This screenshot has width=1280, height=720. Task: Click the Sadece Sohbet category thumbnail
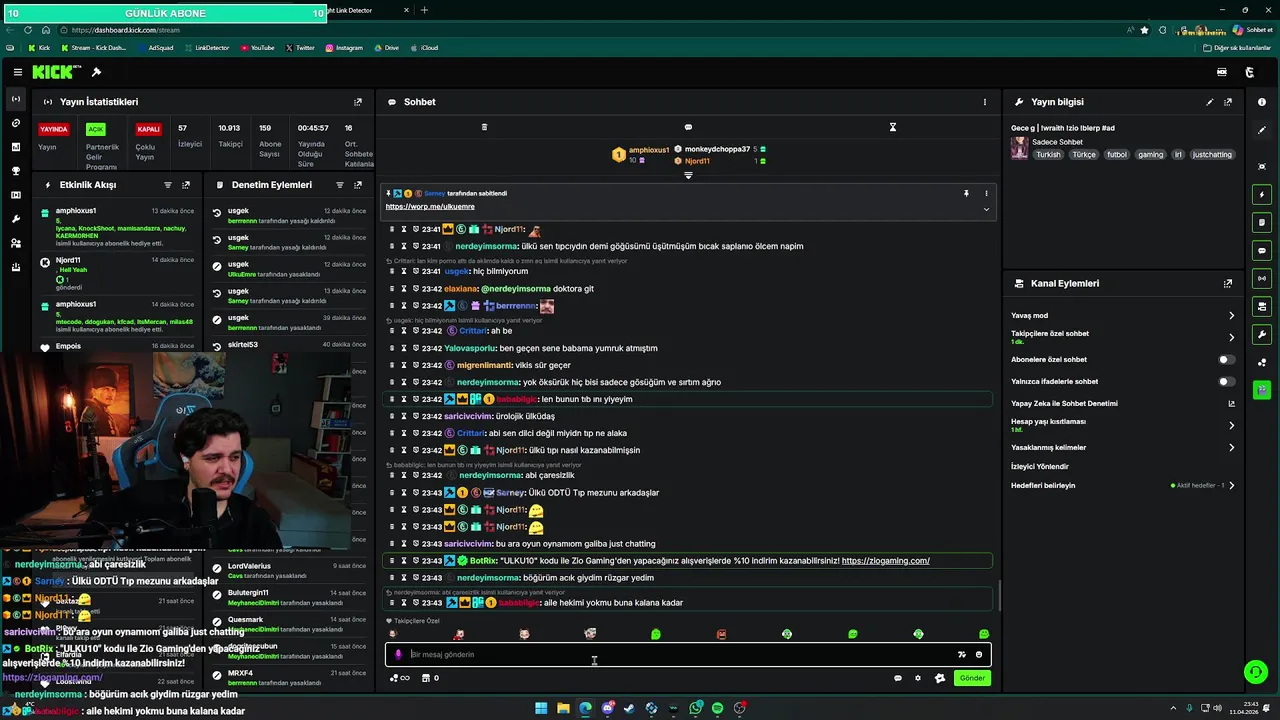[x=1019, y=148]
